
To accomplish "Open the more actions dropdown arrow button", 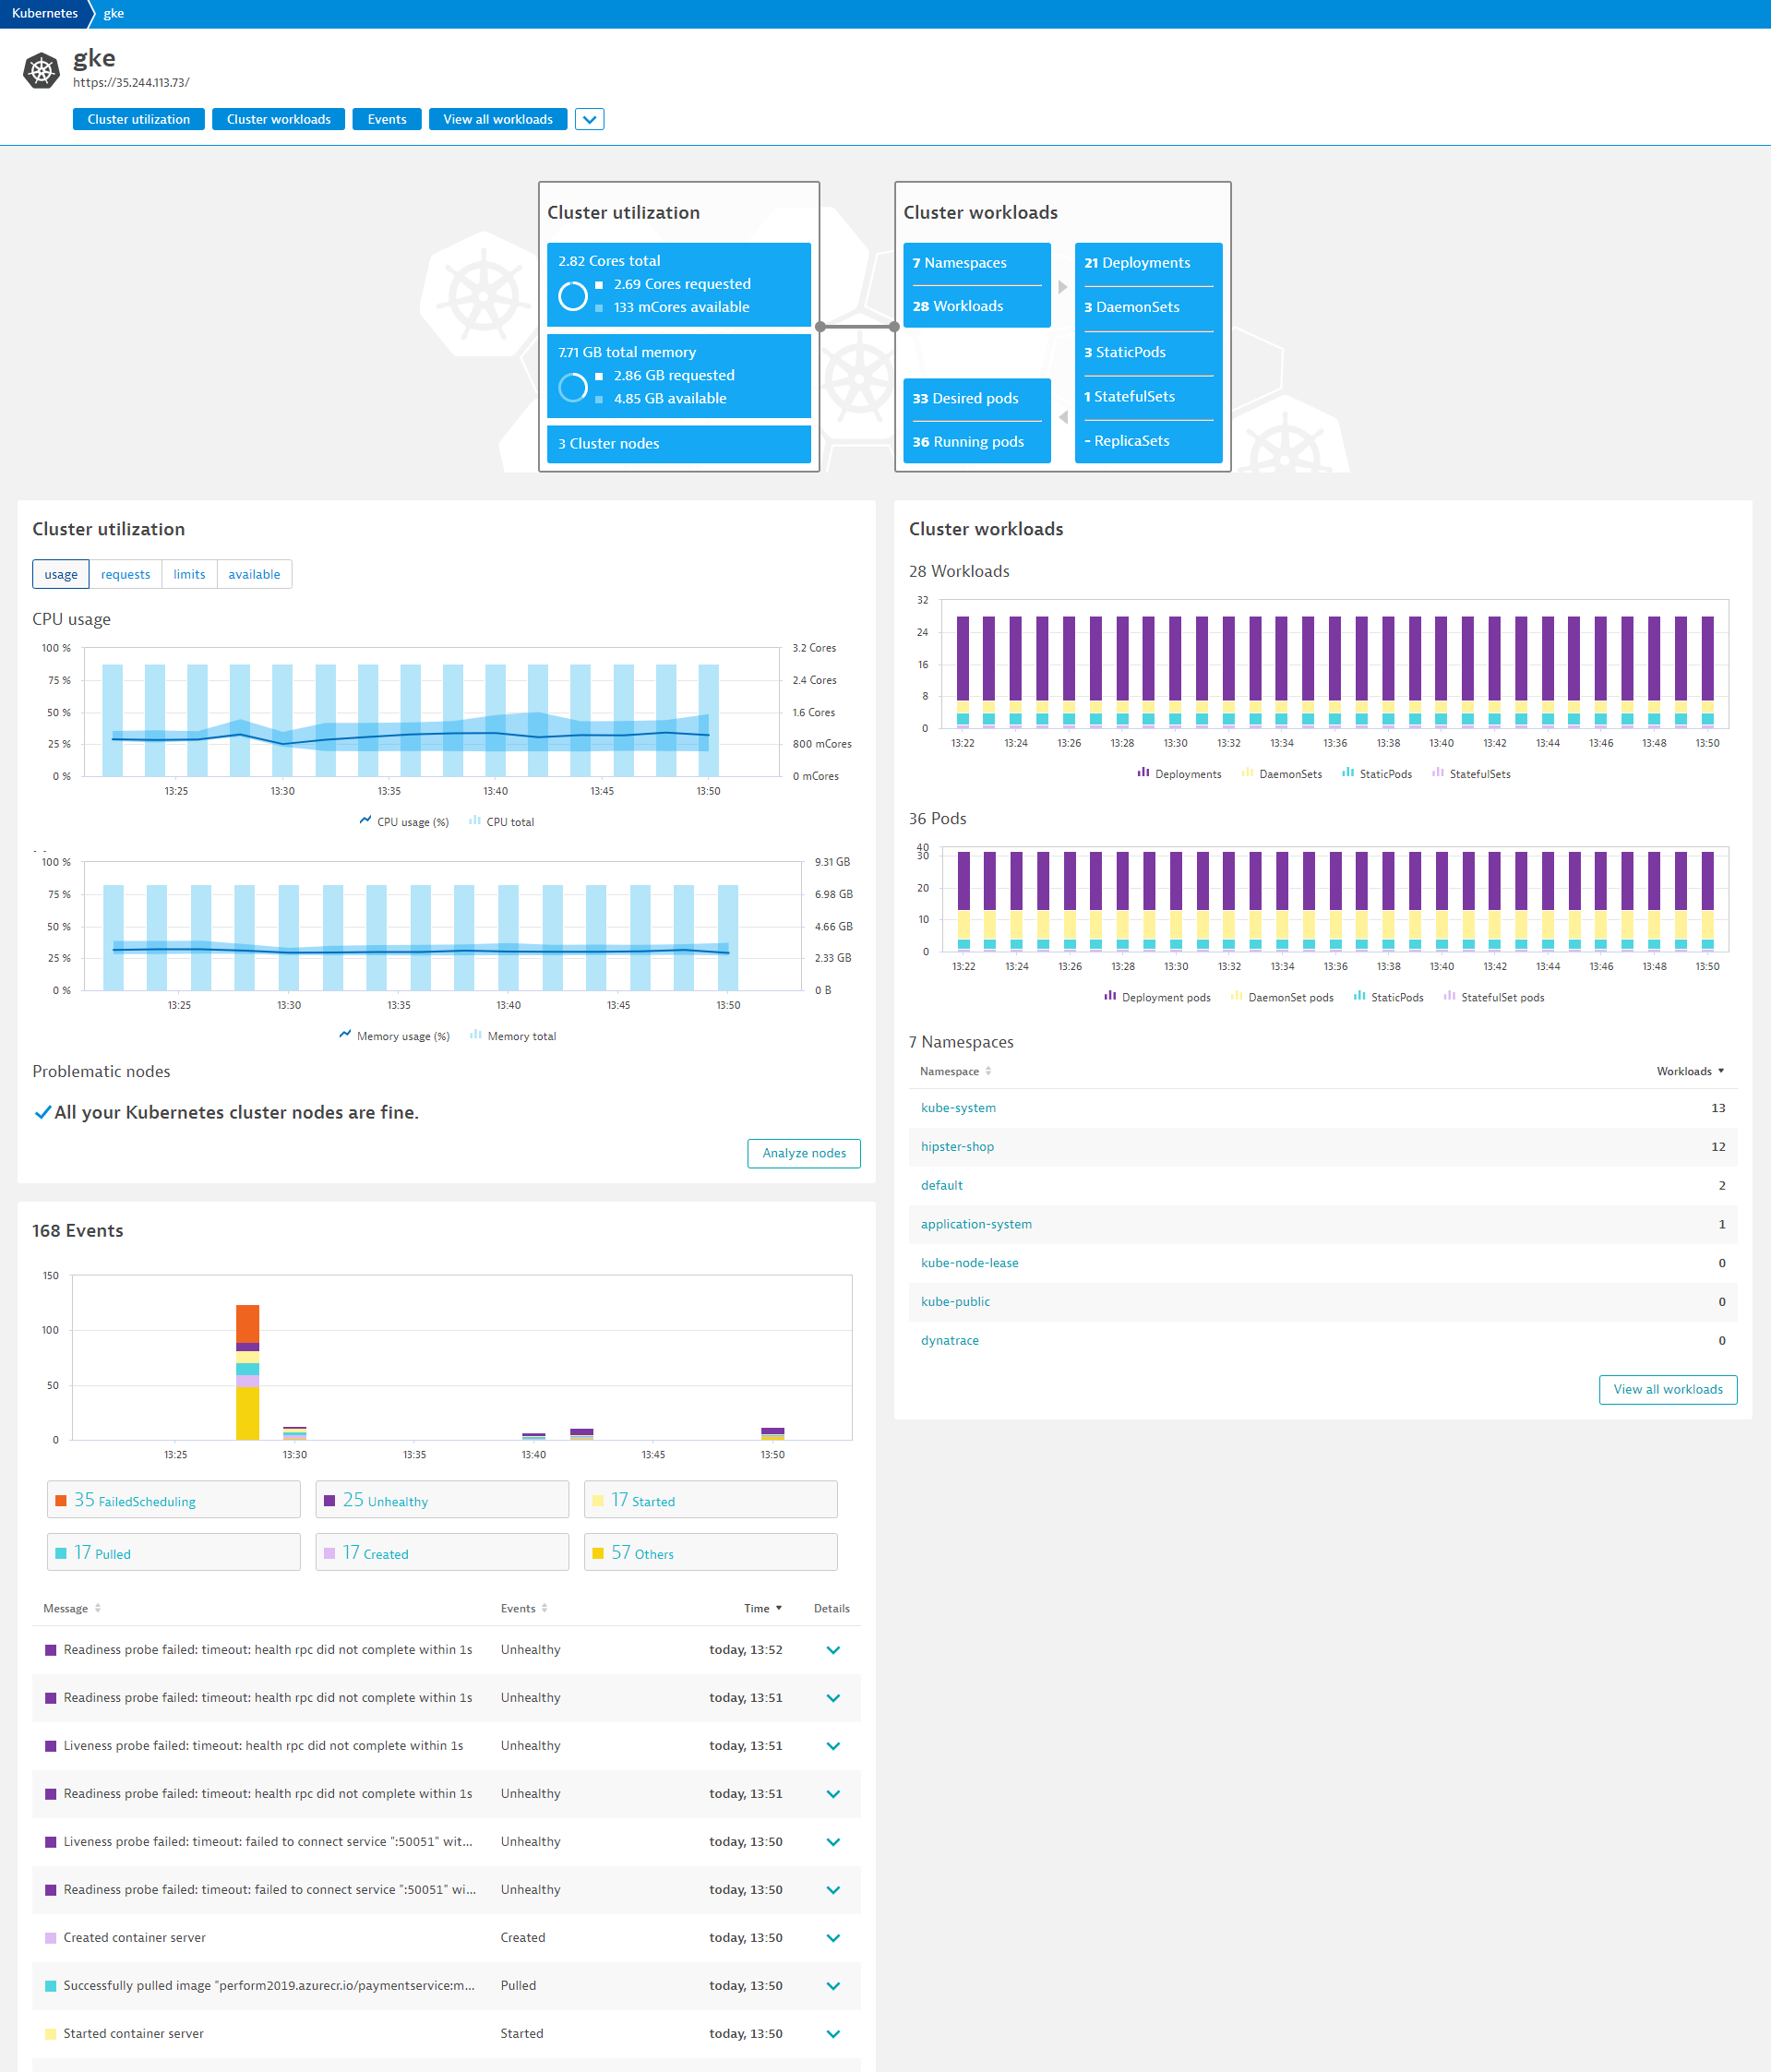I will click(589, 119).
